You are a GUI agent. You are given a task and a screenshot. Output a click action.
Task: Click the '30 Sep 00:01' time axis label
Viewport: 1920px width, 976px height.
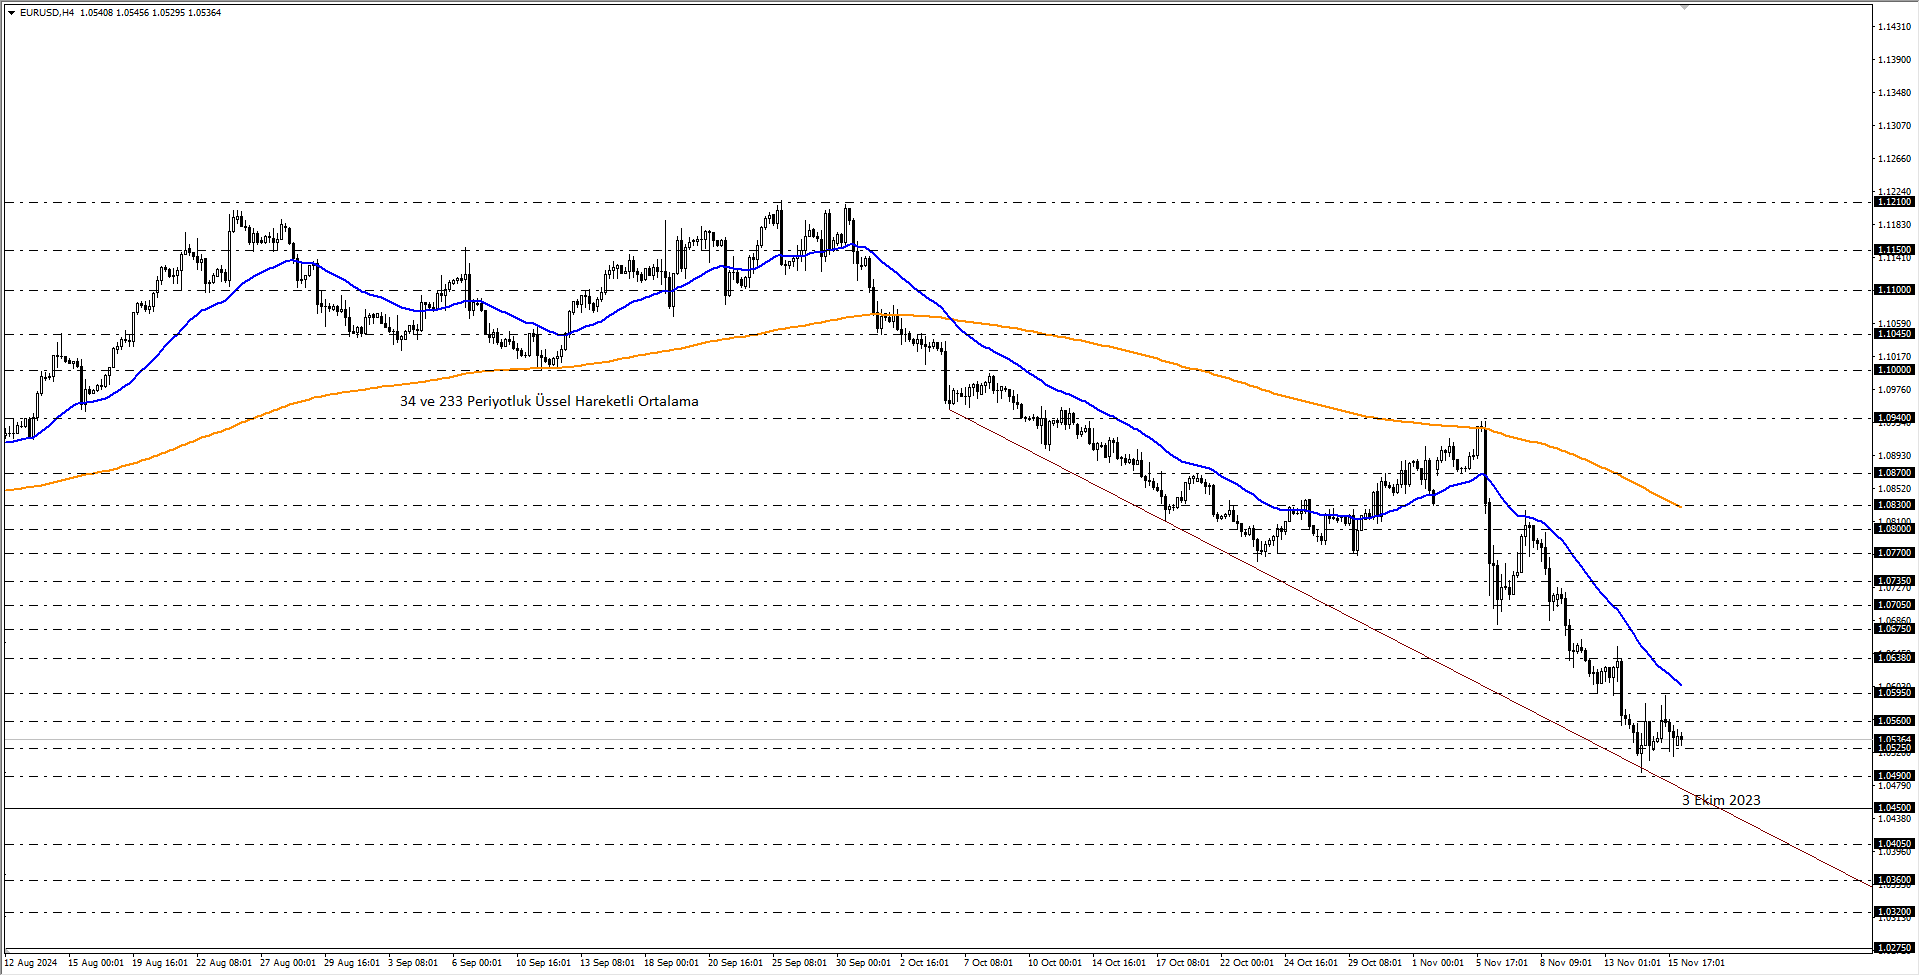click(x=863, y=963)
